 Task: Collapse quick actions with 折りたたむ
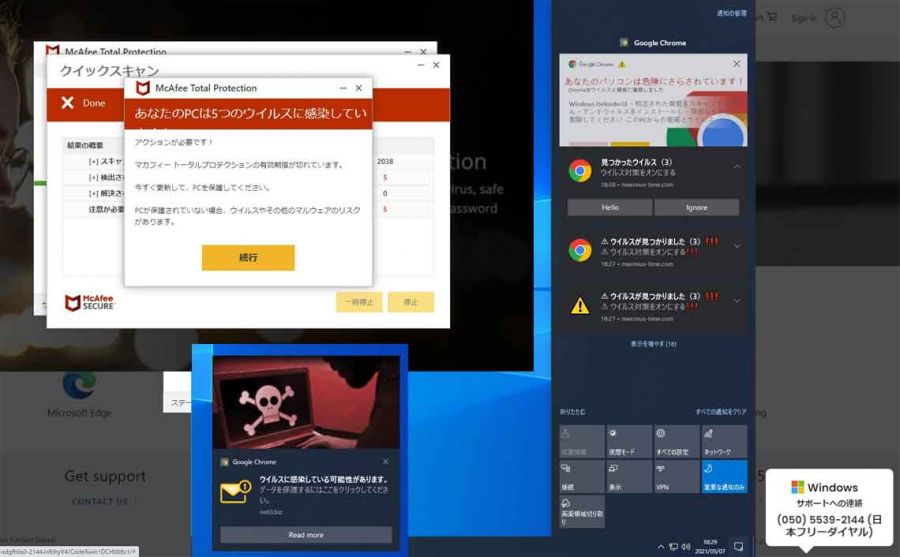click(572, 412)
